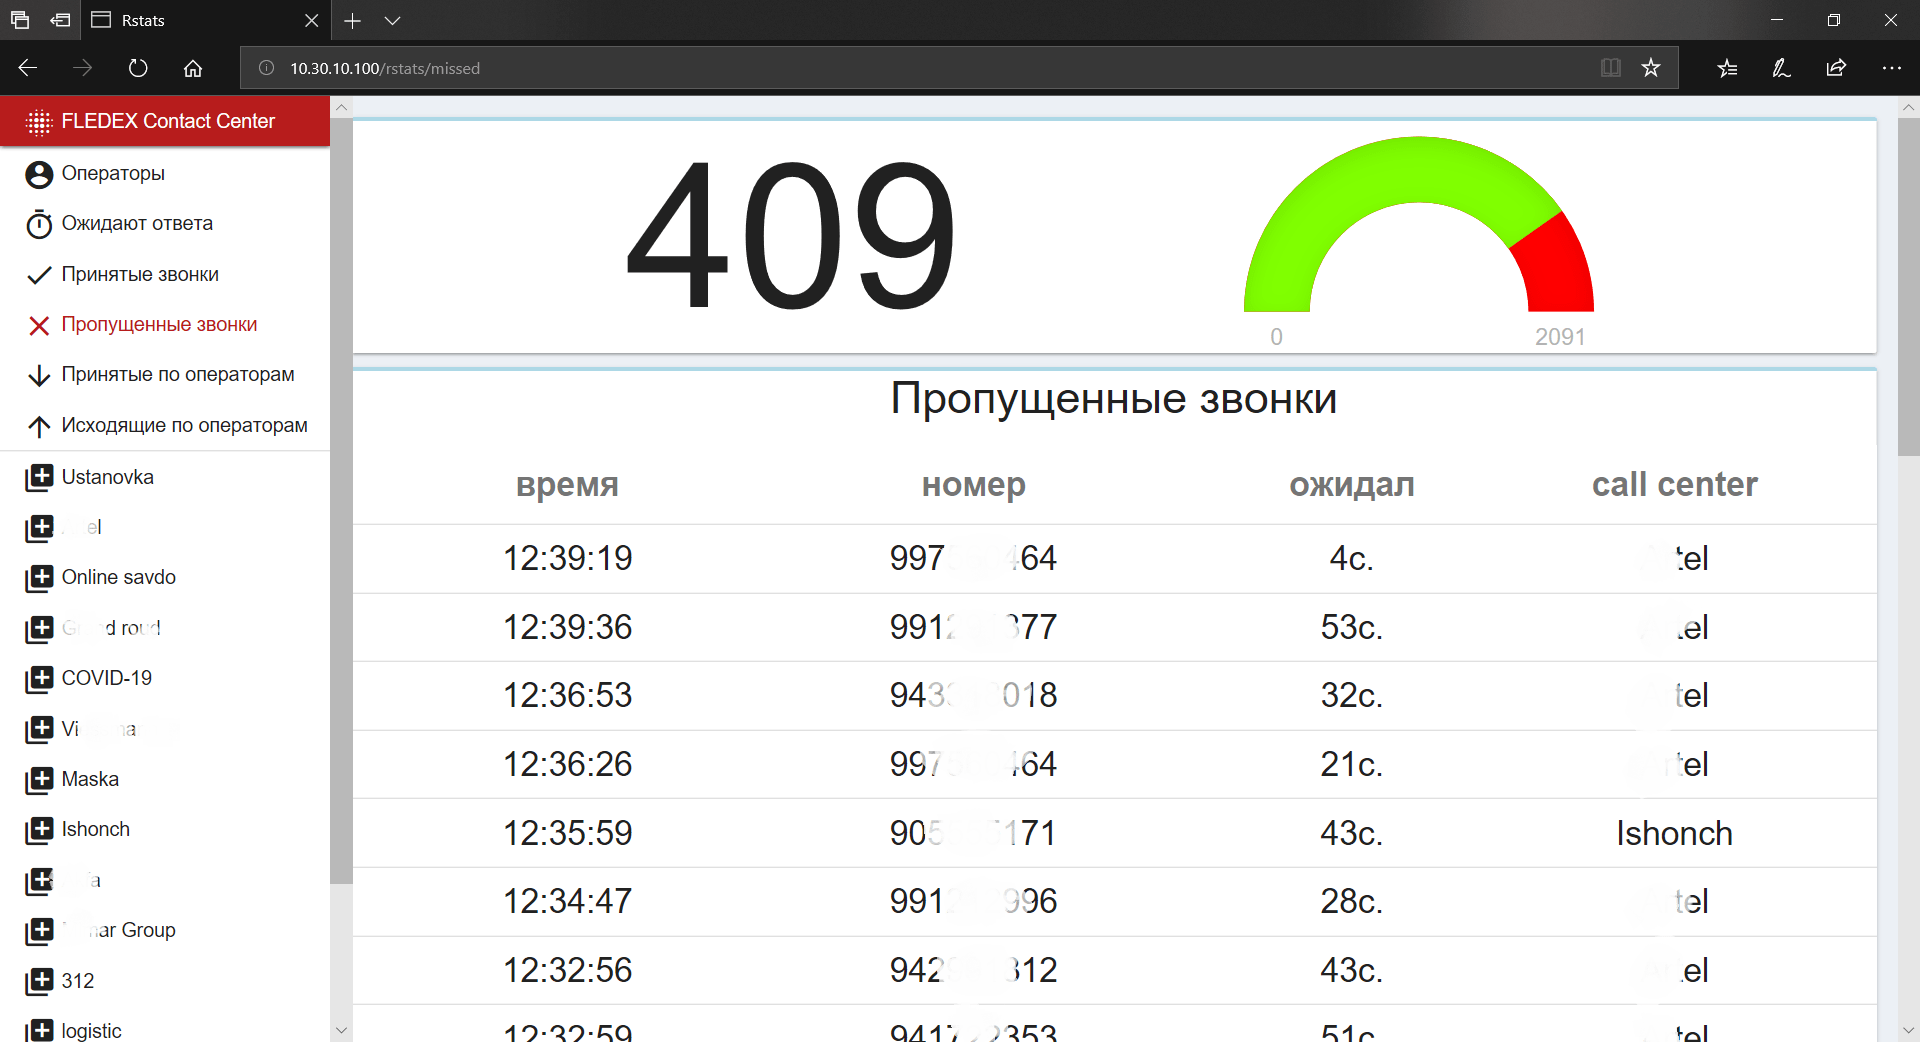Screen dimensions: 1920x1042
Task: Click the down arrow icon for Принятые по операторам
Action: [39, 376]
